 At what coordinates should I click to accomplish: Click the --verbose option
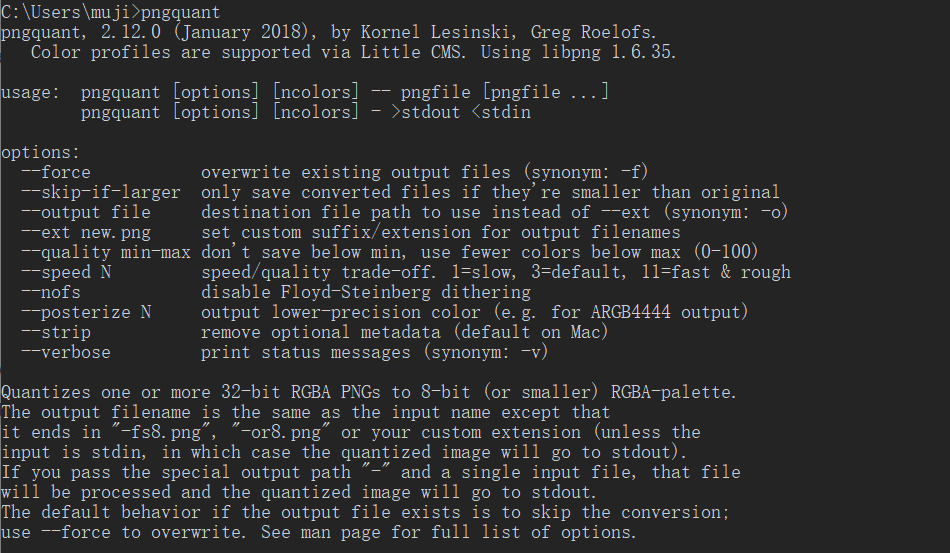[x=65, y=353]
